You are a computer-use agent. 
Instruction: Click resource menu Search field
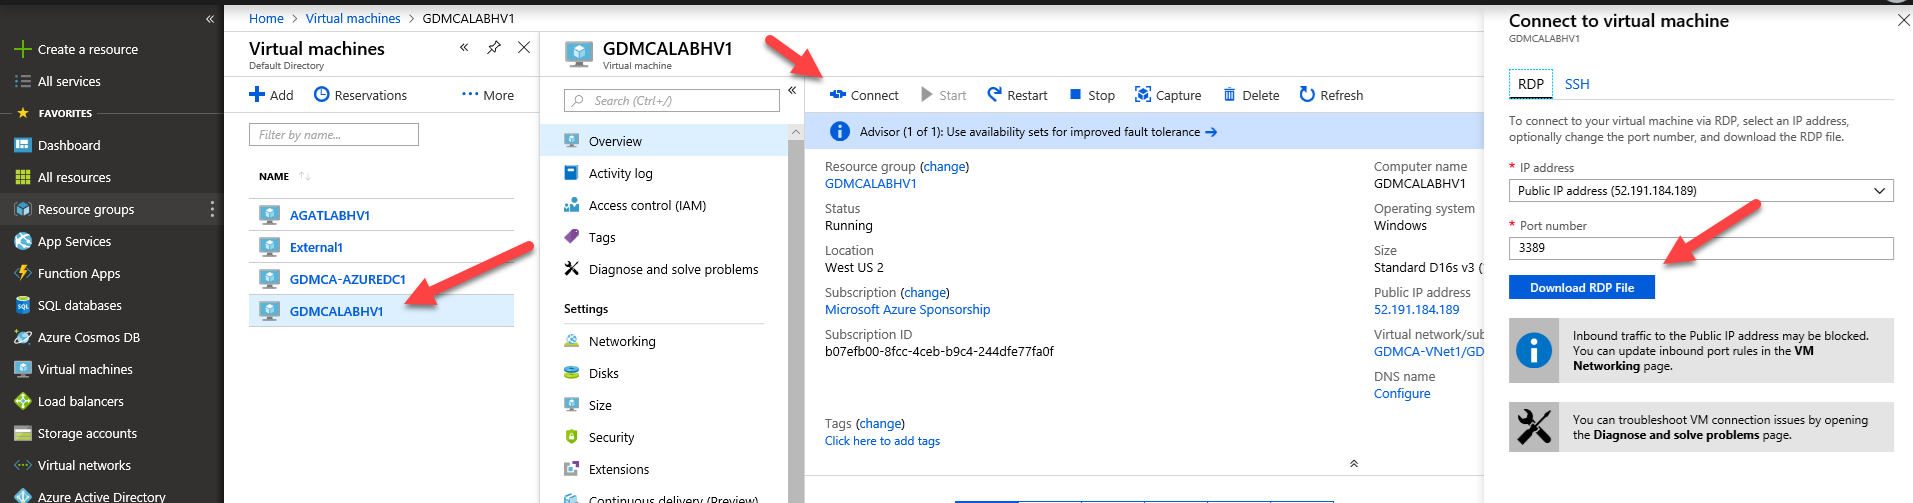point(672,100)
